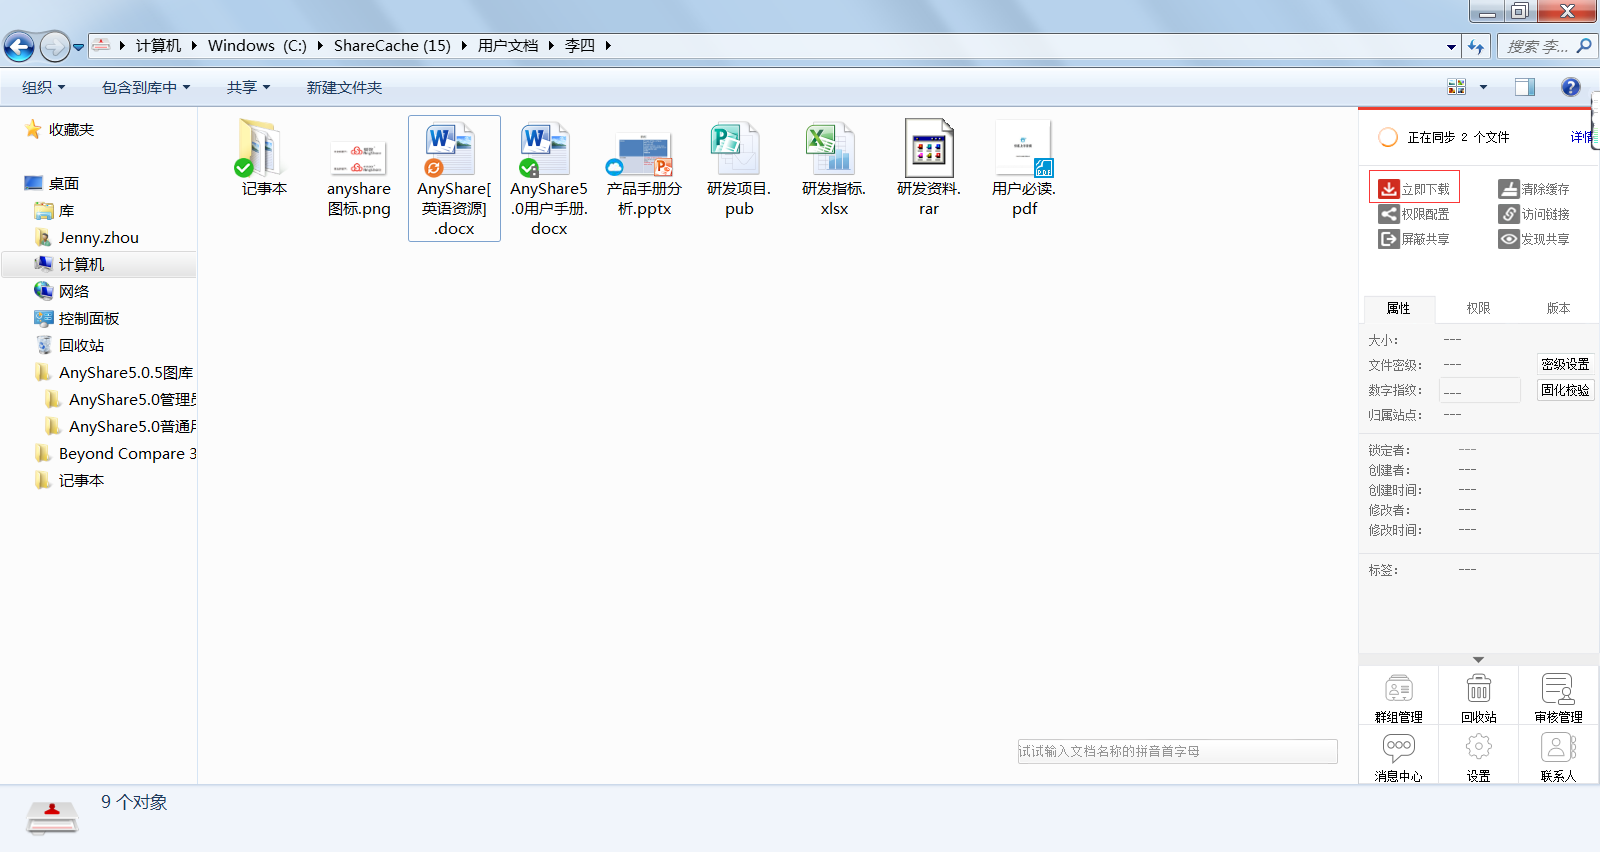Click 发现共享 discover share eye icon
The width and height of the screenshot is (1600, 852).
1509,239
